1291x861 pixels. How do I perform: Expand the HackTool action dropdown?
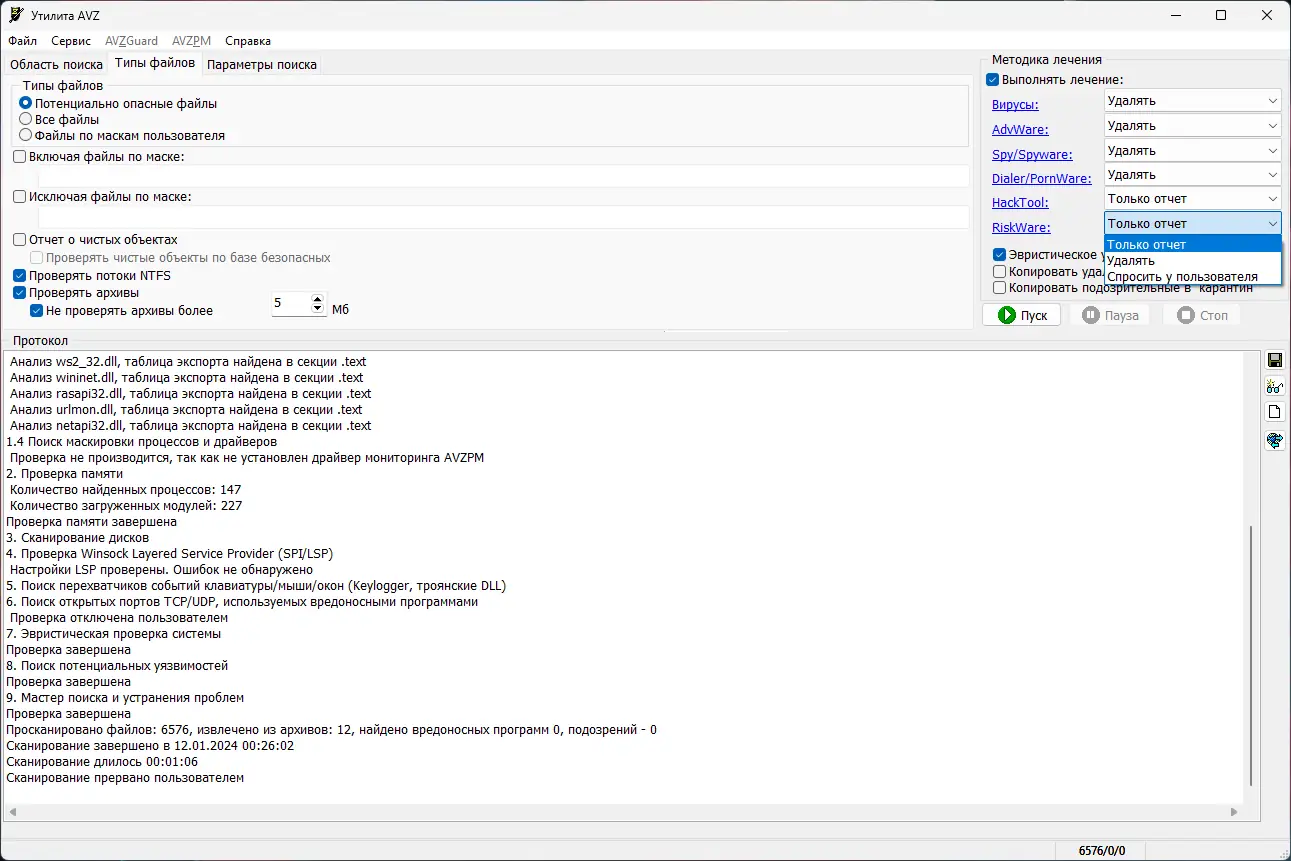(x=1193, y=199)
